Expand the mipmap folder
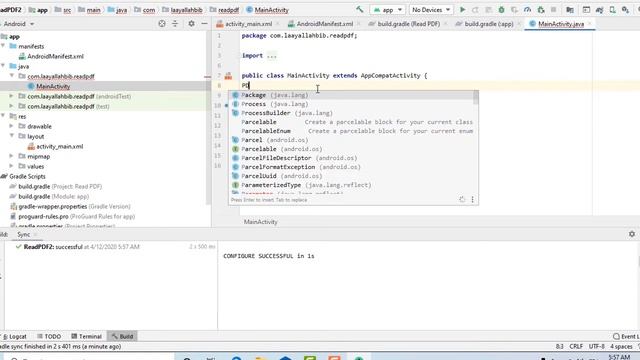 [11, 156]
